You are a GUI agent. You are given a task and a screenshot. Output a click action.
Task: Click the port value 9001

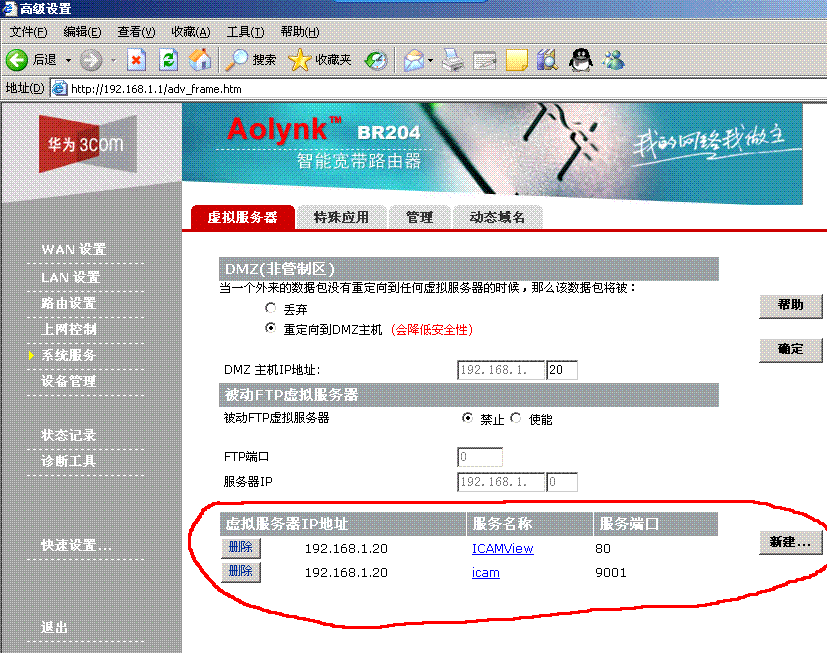coord(611,573)
